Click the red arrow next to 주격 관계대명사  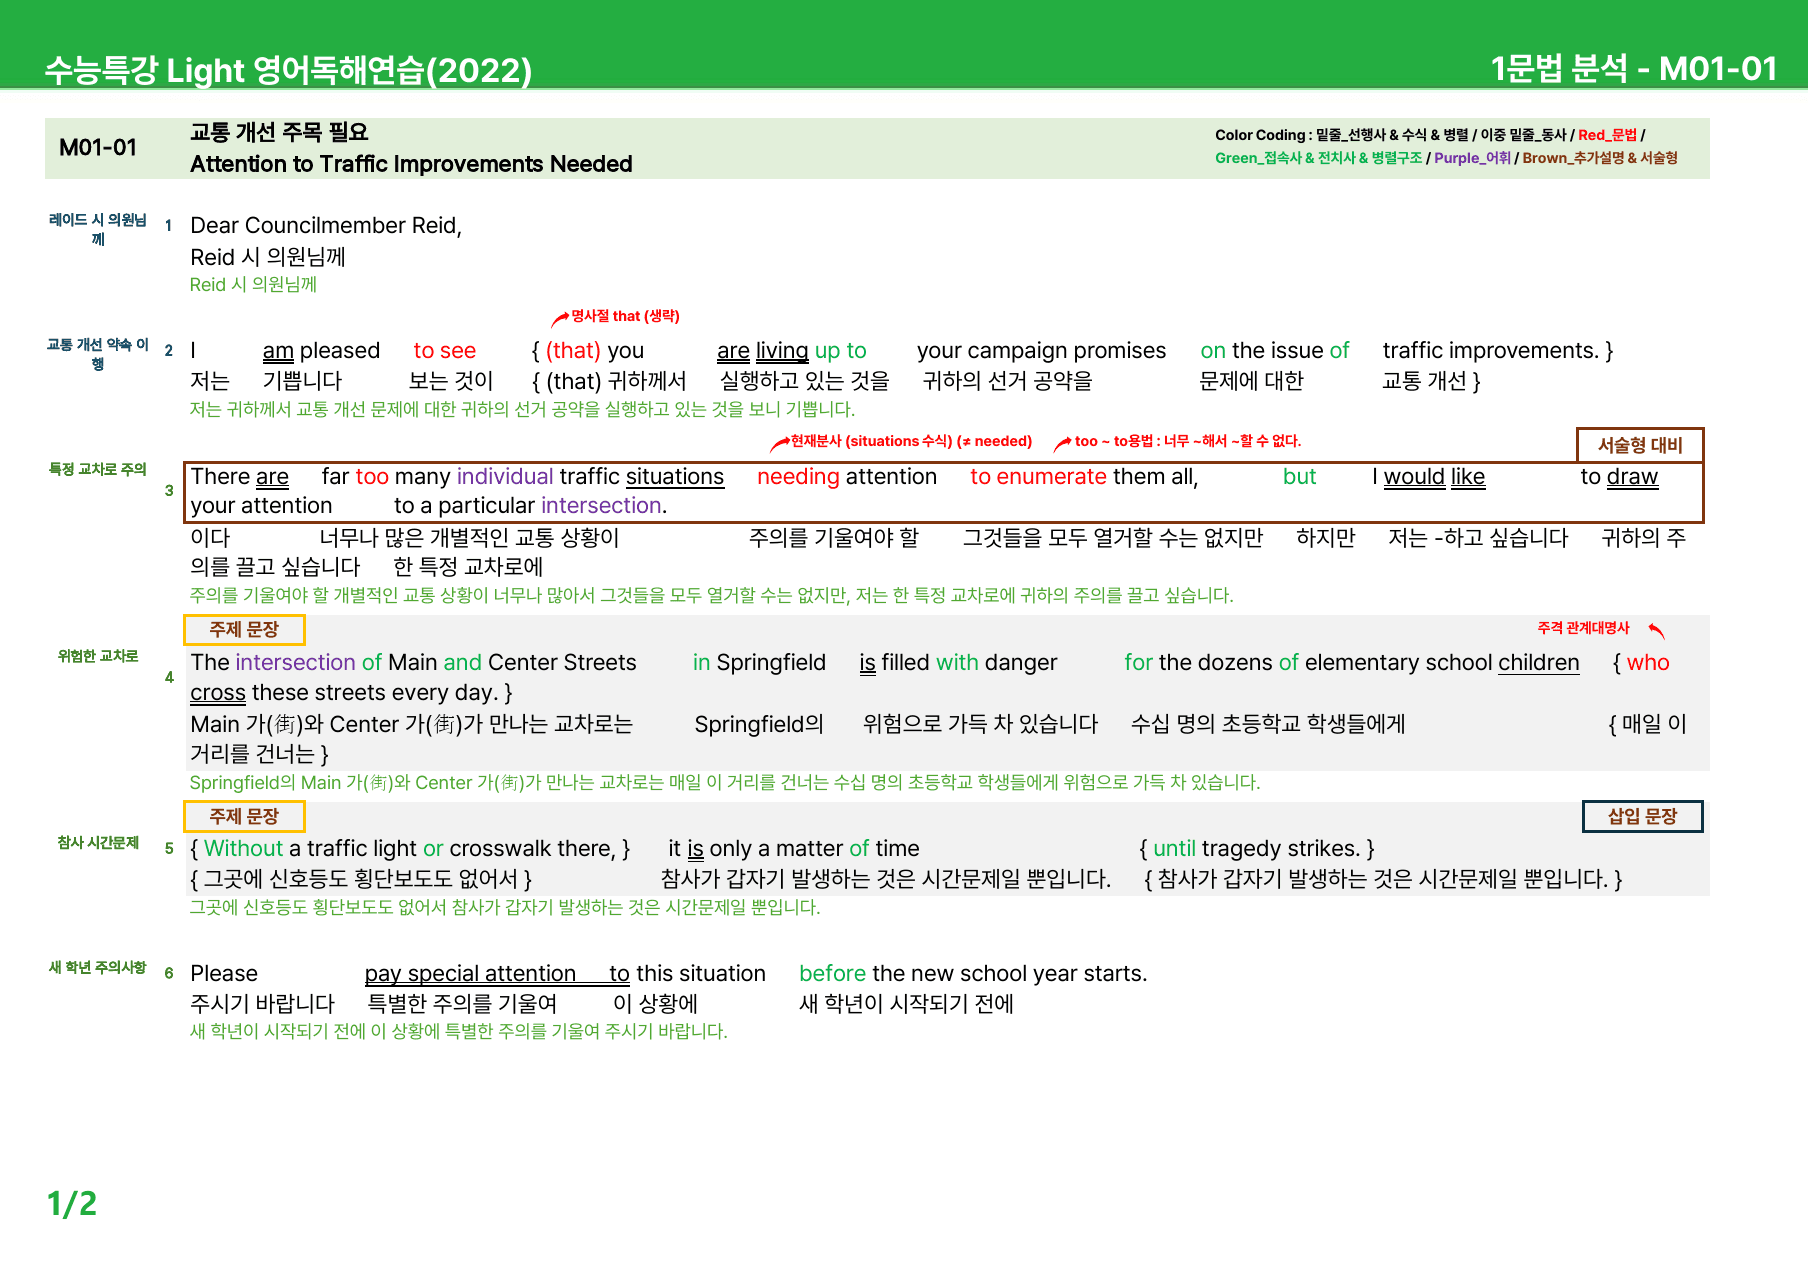pyautogui.click(x=1657, y=630)
